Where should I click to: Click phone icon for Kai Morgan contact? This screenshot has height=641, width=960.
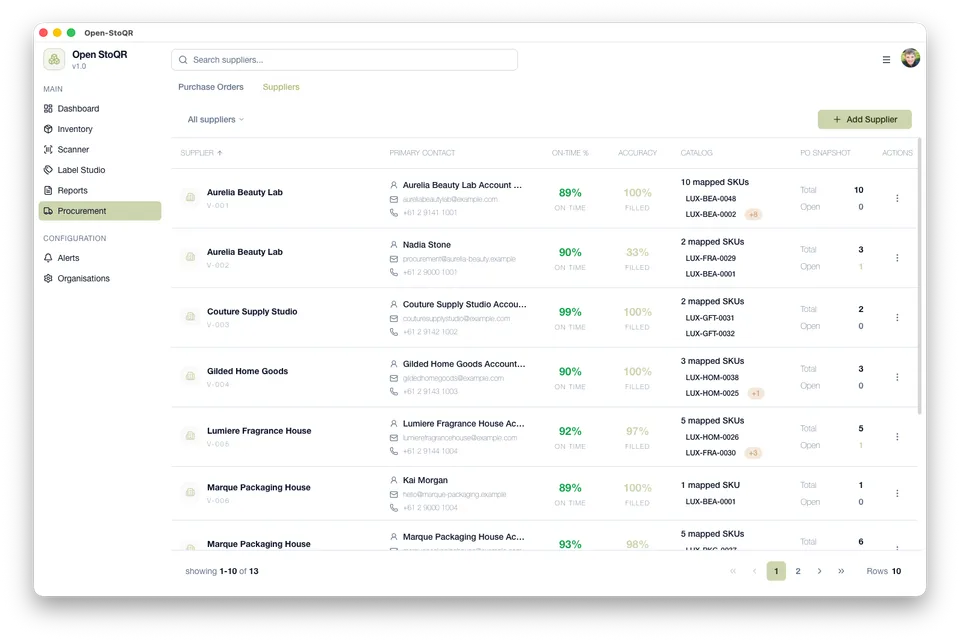(x=394, y=508)
